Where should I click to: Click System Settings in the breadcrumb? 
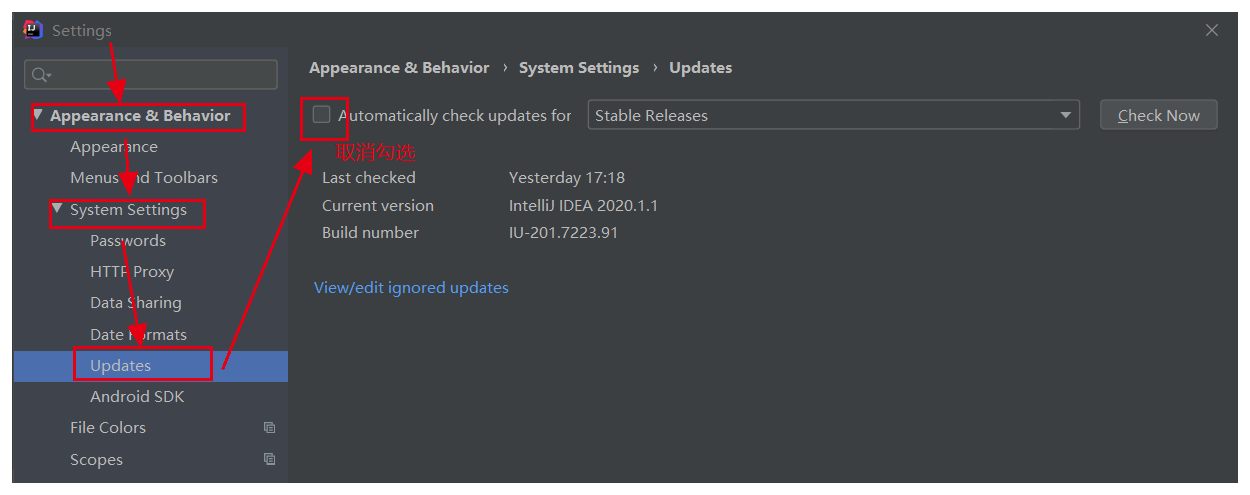579,68
